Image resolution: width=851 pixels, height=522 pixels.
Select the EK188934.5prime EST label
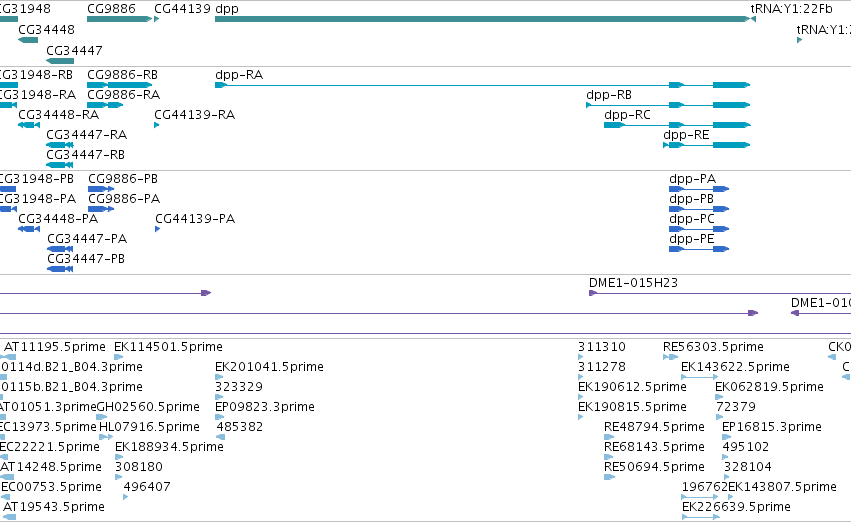[x=169, y=447]
